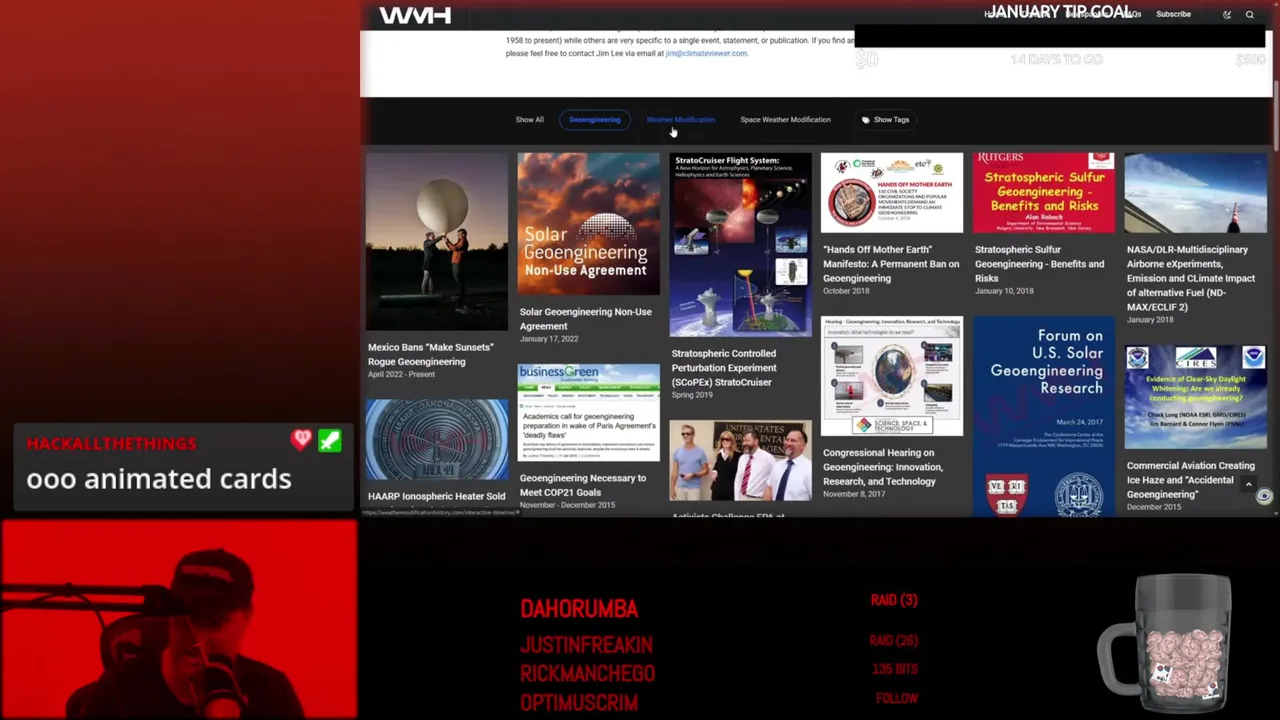
Task: Click the 'November - December 2015' date text
Action: (x=567, y=505)
